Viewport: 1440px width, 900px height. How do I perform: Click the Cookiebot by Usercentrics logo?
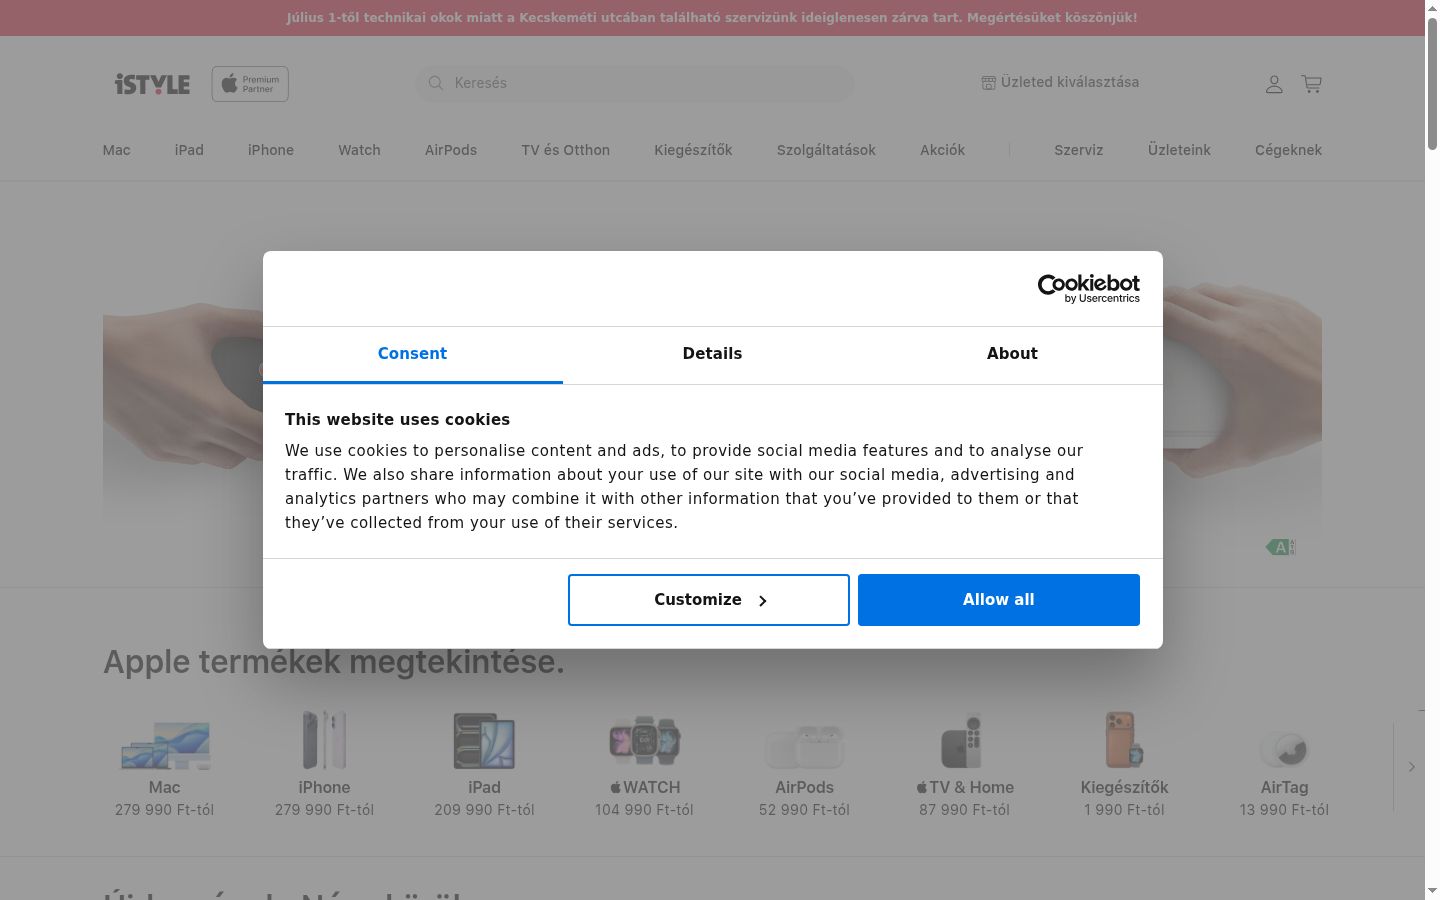click(1088, 288)
